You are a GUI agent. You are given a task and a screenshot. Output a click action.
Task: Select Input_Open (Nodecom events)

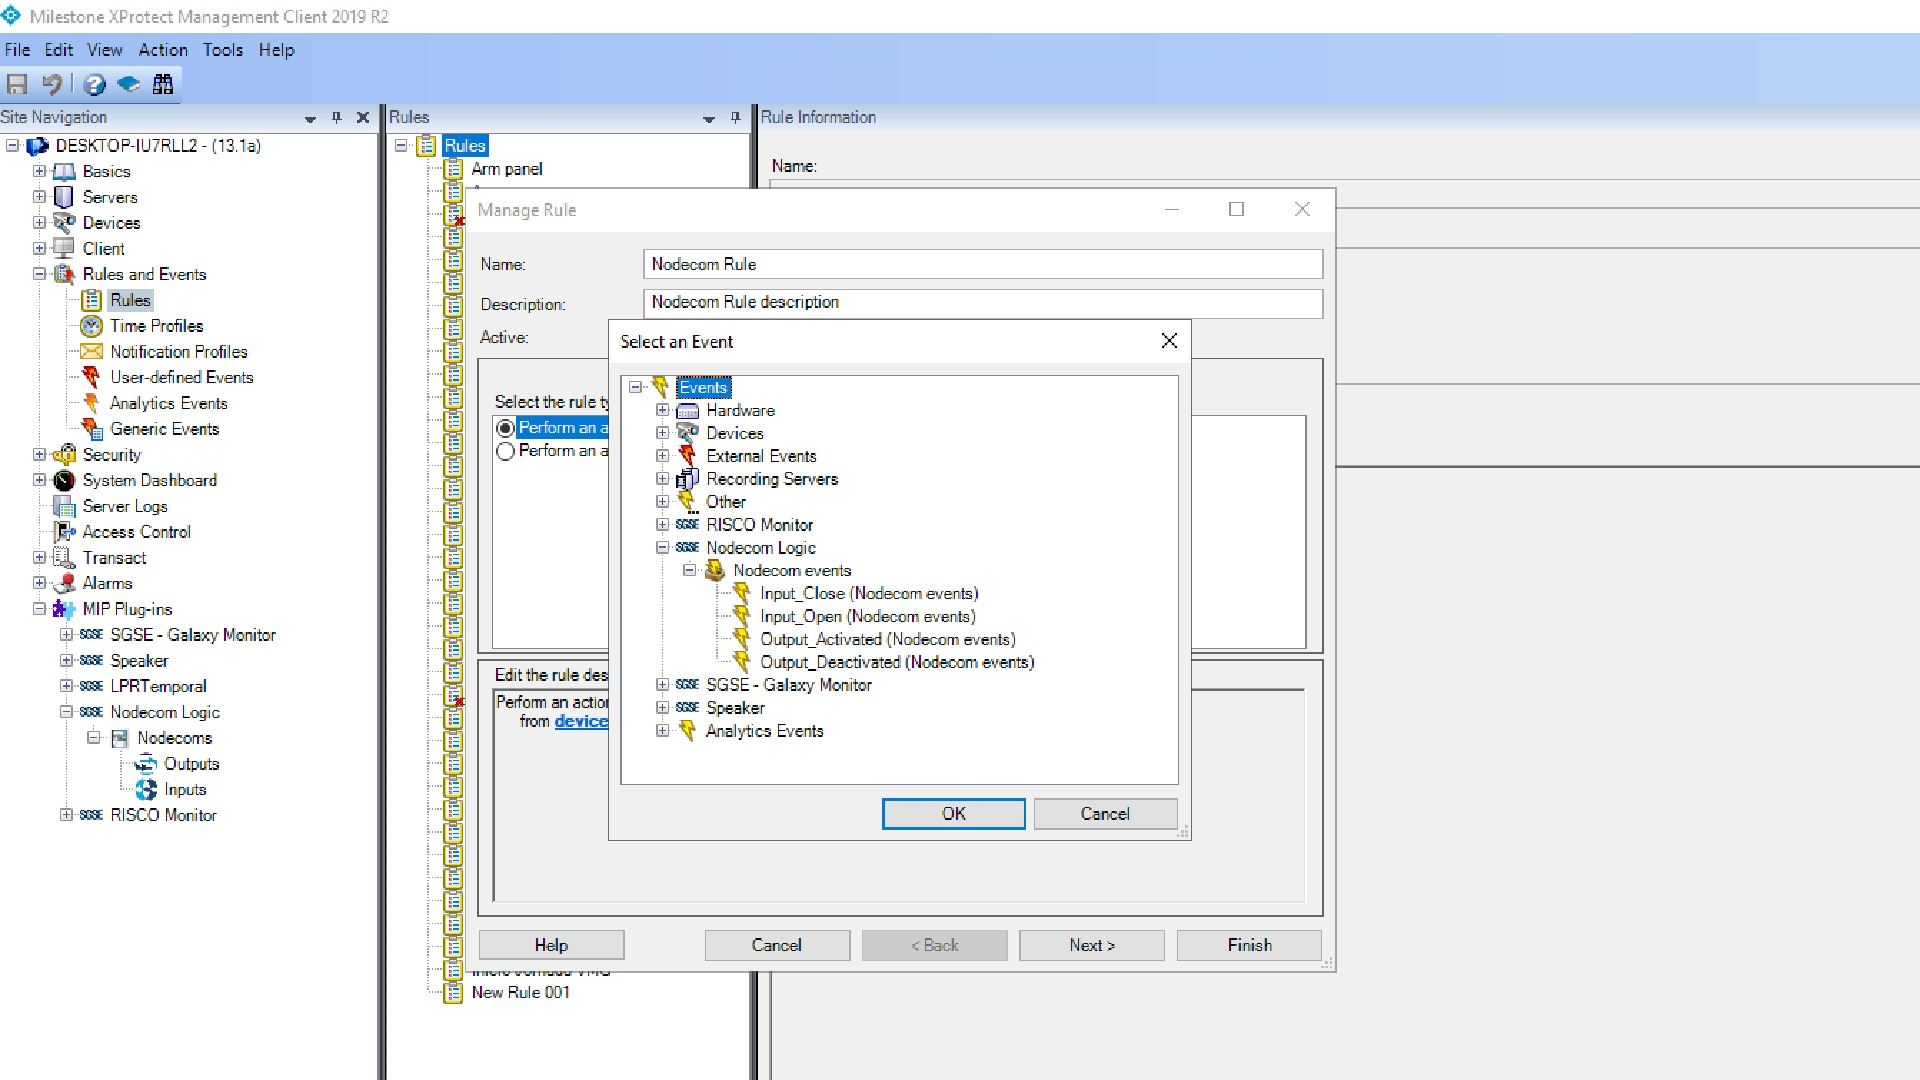point(867,617)
